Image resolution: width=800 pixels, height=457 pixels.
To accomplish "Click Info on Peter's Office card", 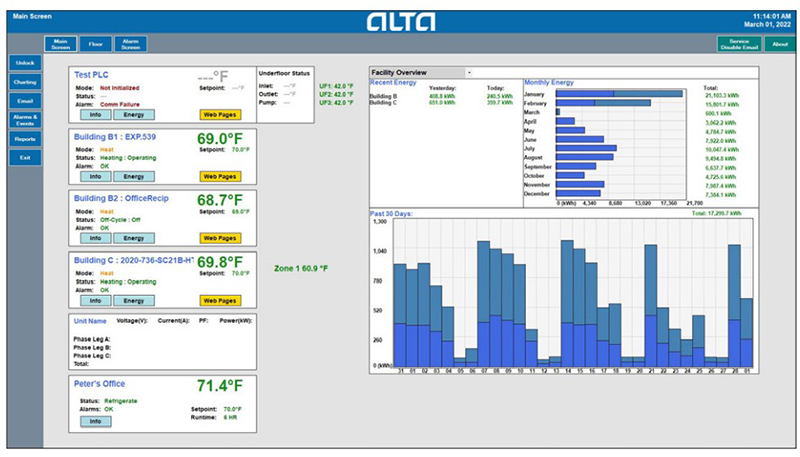I will [95, 421].
